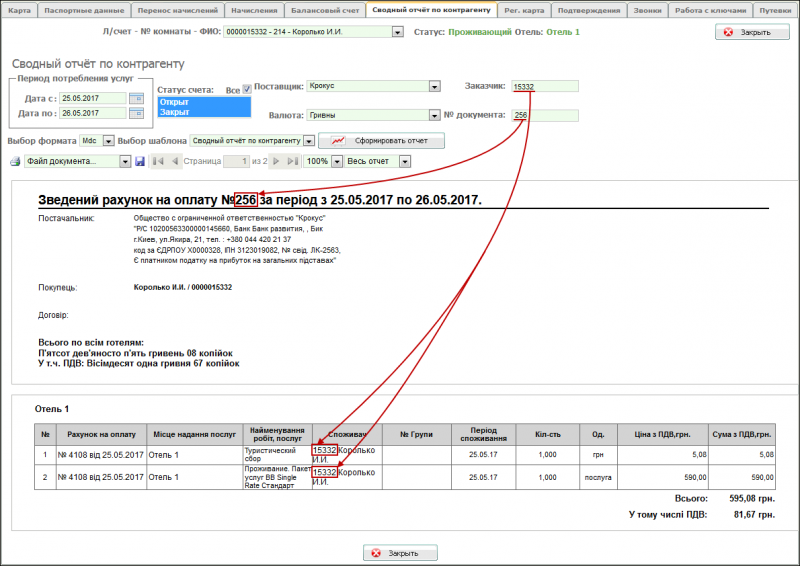Go to the next report page
The width and height of the screenshot is (800, 566).
[276, 161]
